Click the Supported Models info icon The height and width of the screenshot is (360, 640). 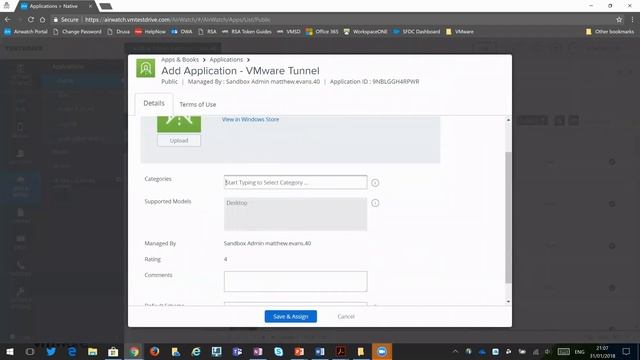(x=375, y=203)
